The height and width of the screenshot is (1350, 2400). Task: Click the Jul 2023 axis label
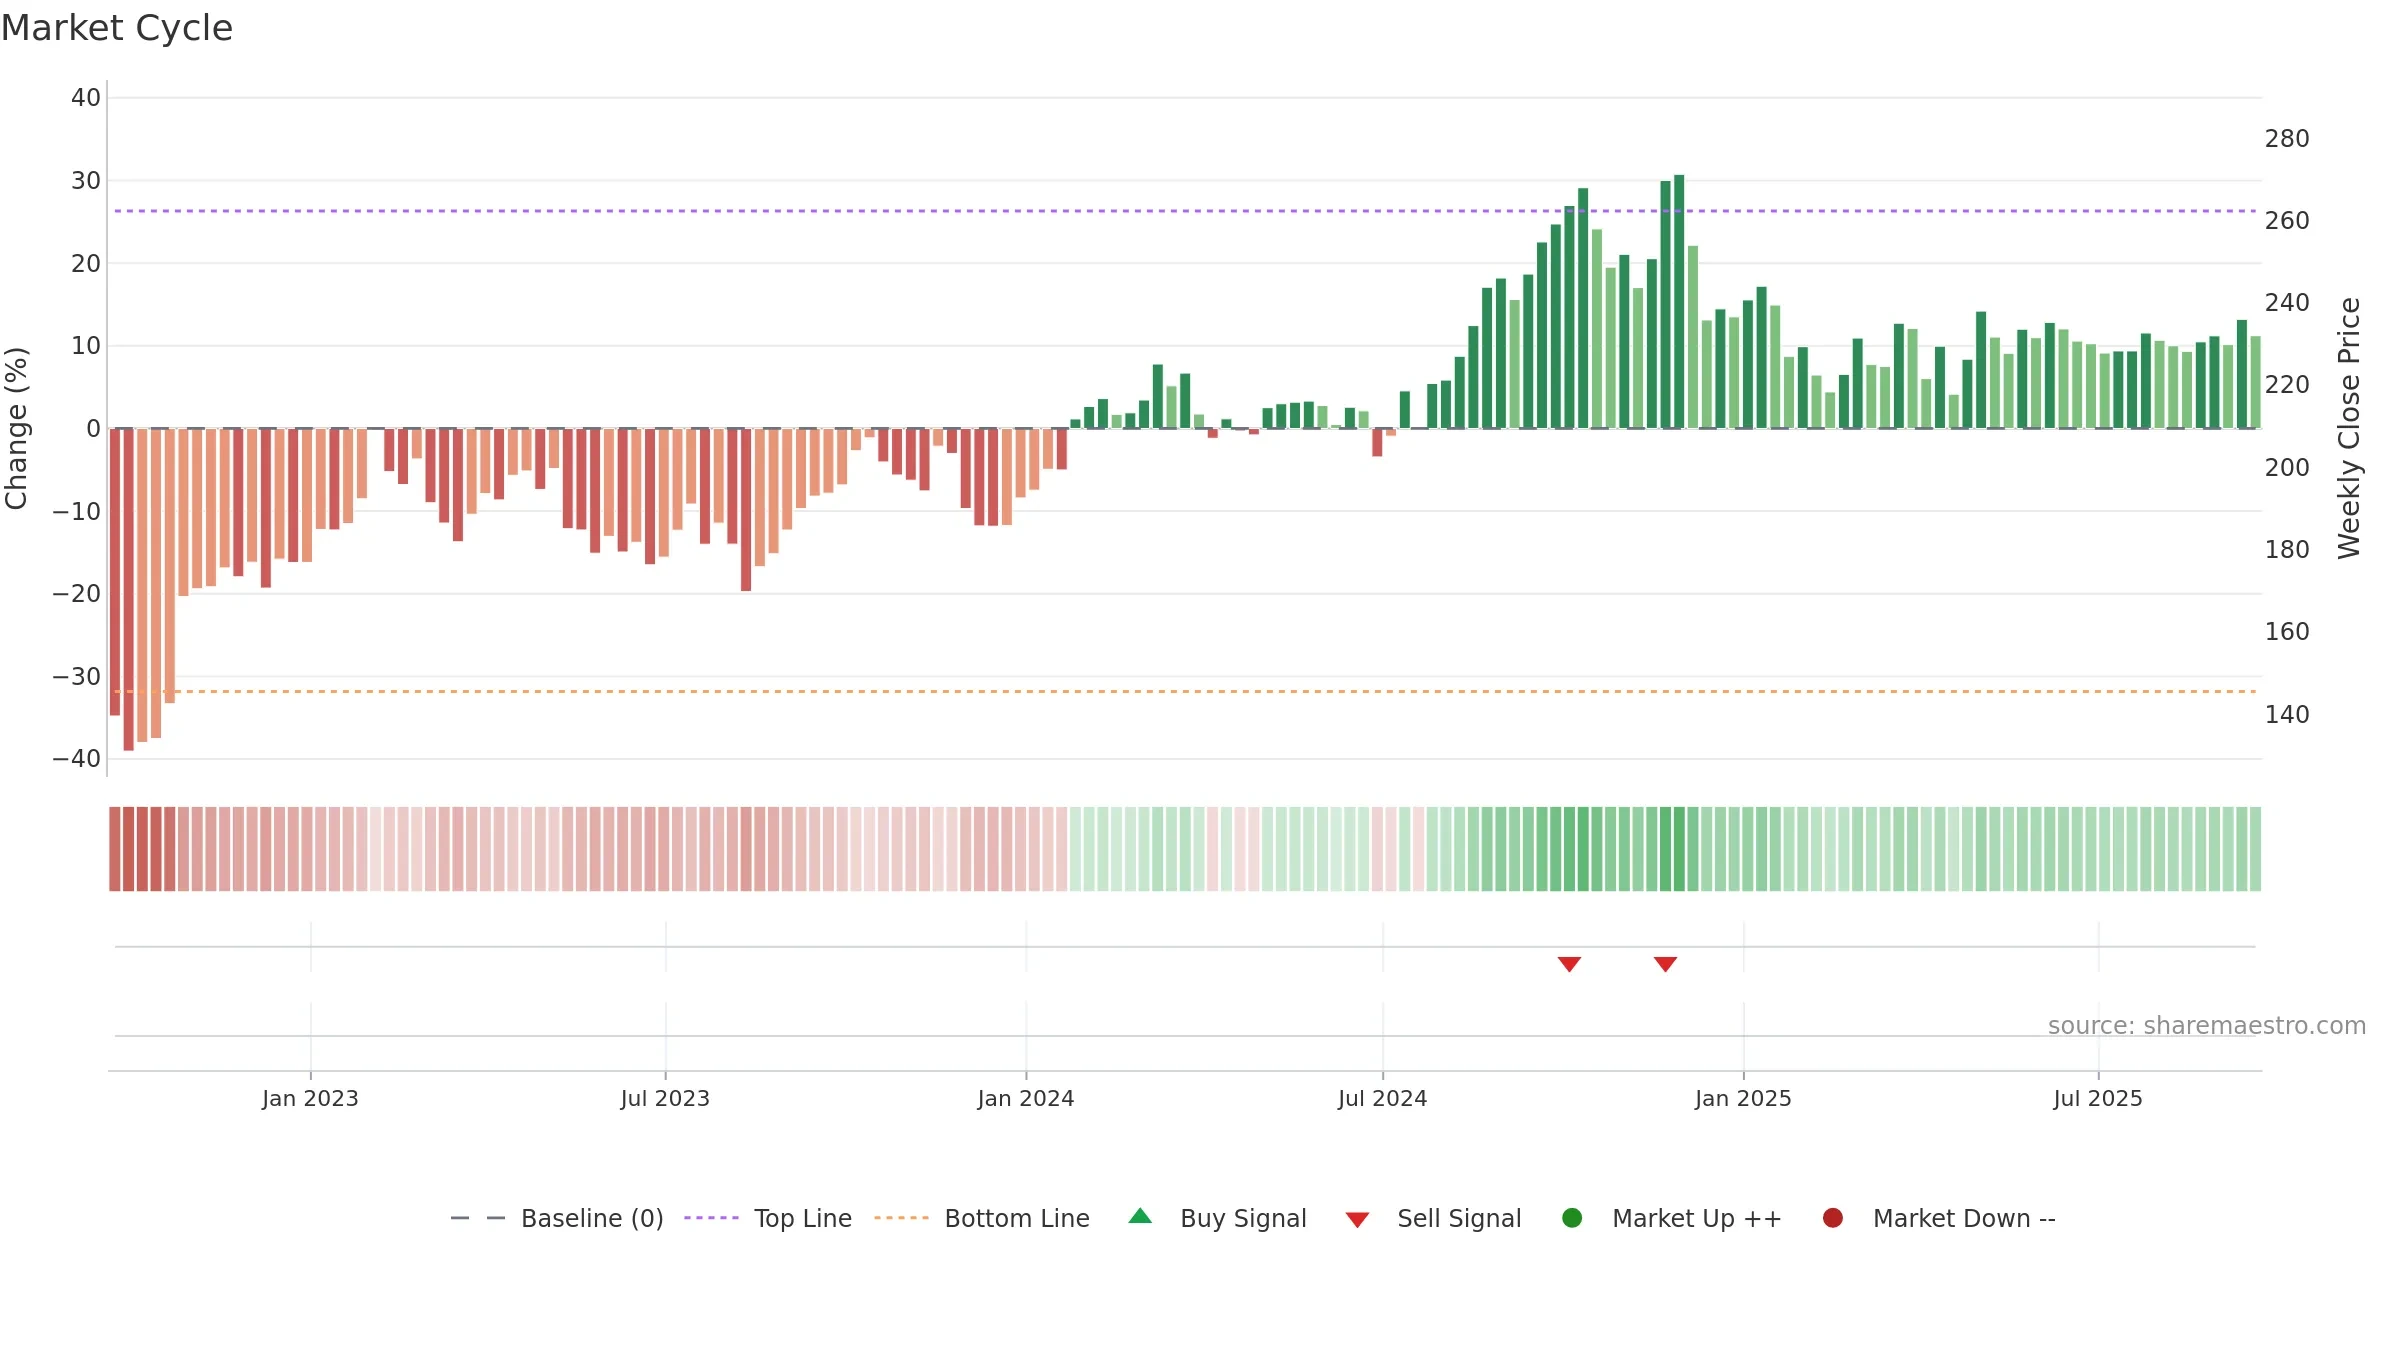(665, 1098)
